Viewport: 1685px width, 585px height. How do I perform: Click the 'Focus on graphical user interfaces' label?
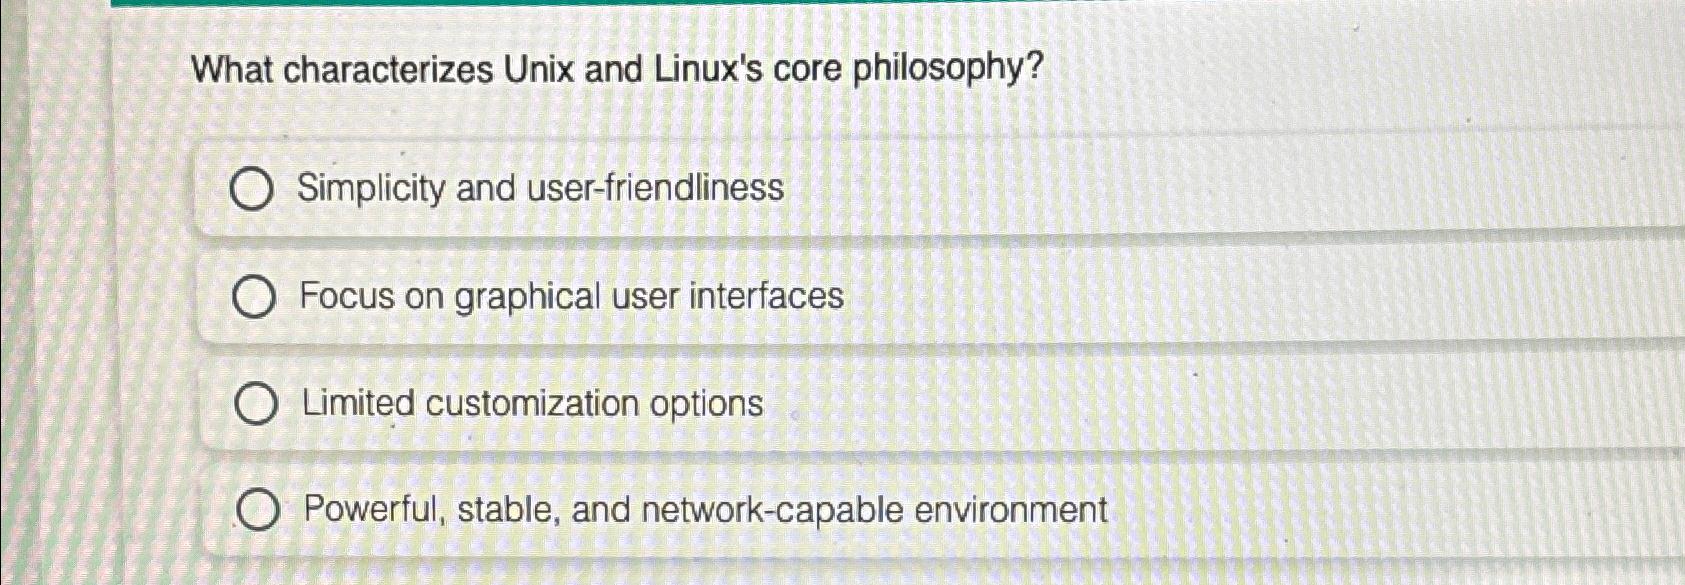tap(572, 297)
